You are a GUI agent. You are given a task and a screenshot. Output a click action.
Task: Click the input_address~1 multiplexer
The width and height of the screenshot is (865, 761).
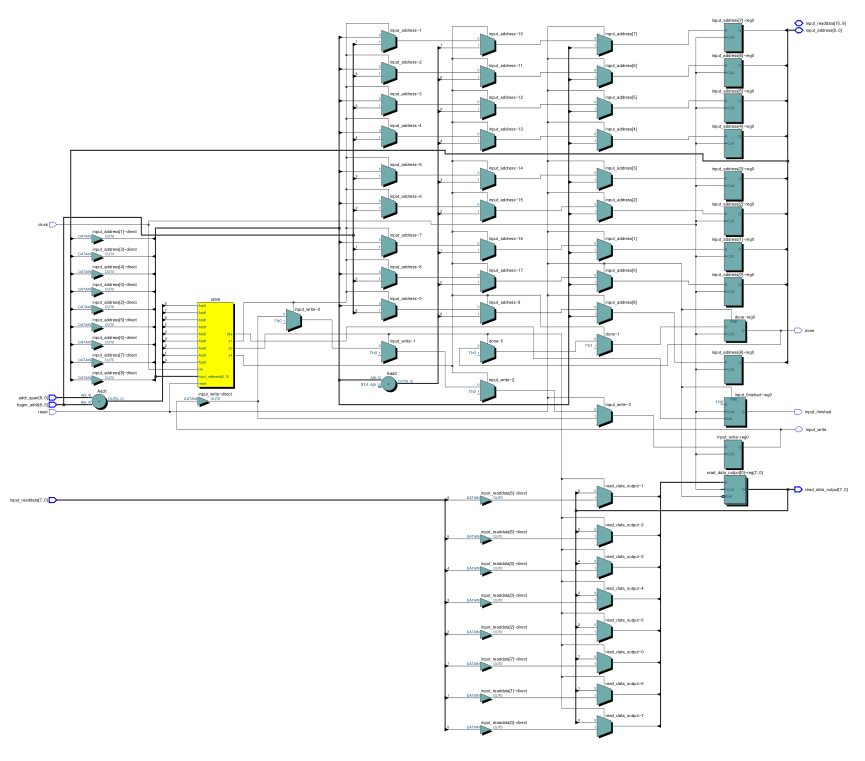(389, 41)
